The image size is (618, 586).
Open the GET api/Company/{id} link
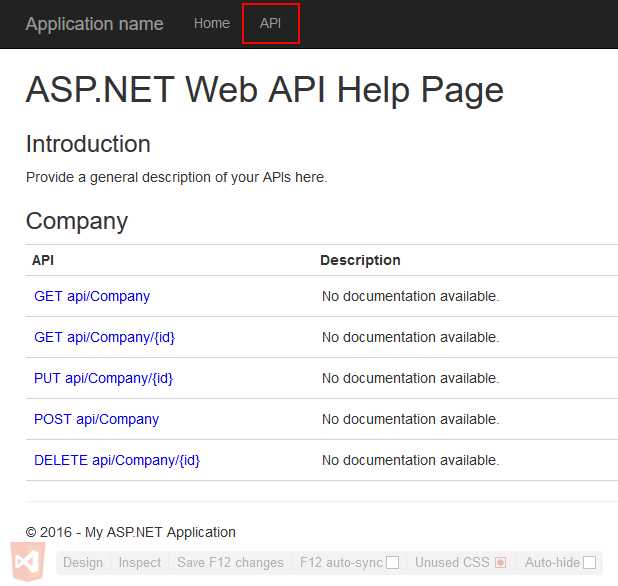coord(104,337)
